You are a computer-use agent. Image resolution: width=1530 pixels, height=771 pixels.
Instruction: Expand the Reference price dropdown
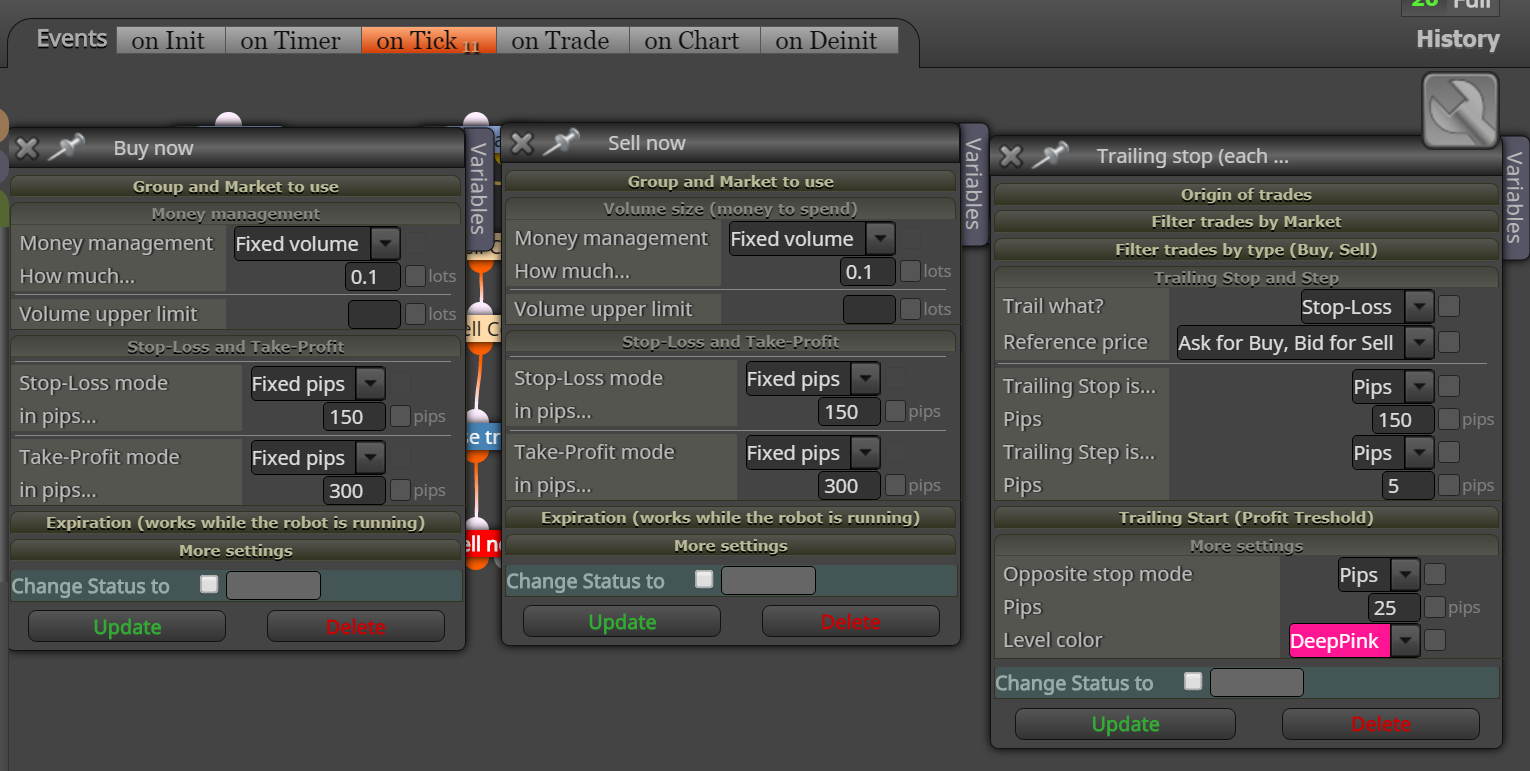pos(1305,342)
